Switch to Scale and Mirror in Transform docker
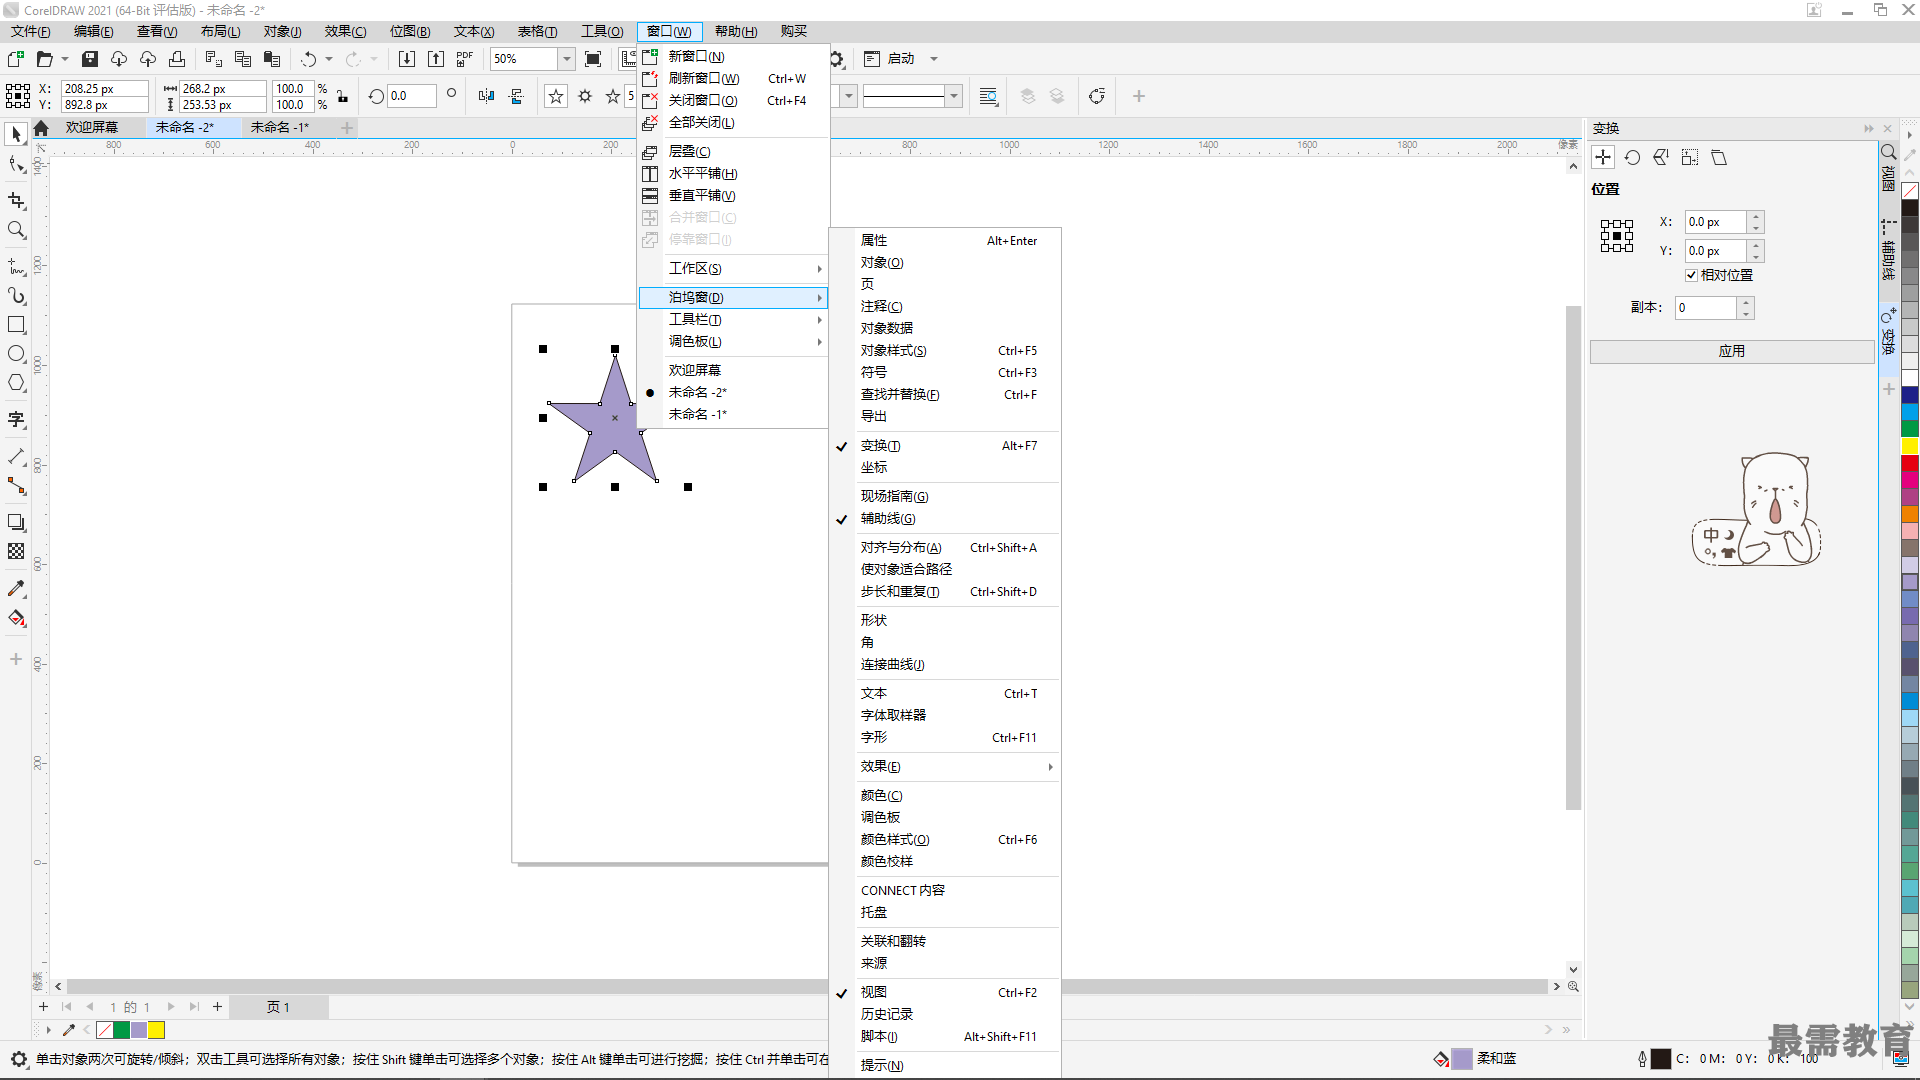The width and height of the screenshot is (1920, 1080). 1661,157
